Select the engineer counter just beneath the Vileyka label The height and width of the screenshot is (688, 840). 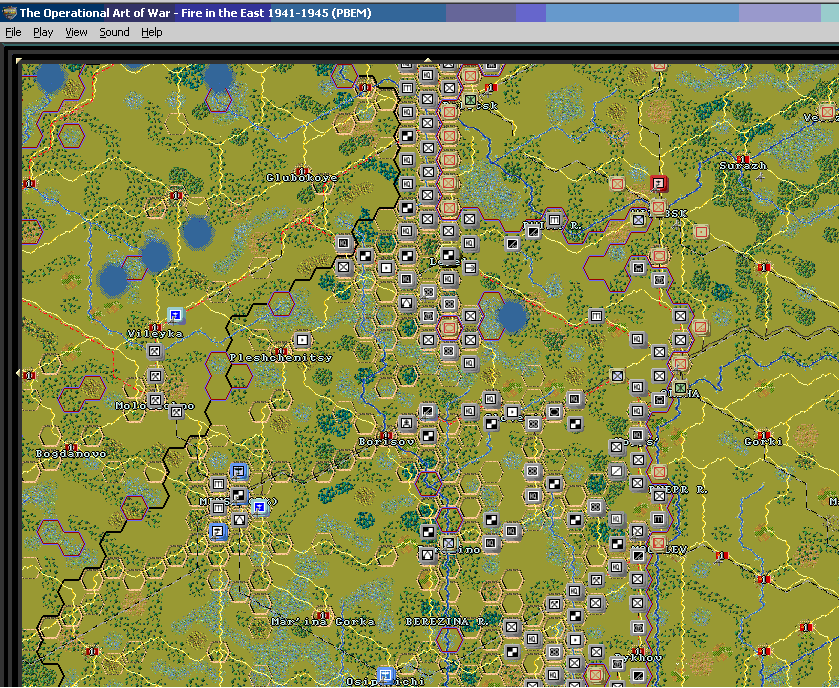click(x=155, y=352)
